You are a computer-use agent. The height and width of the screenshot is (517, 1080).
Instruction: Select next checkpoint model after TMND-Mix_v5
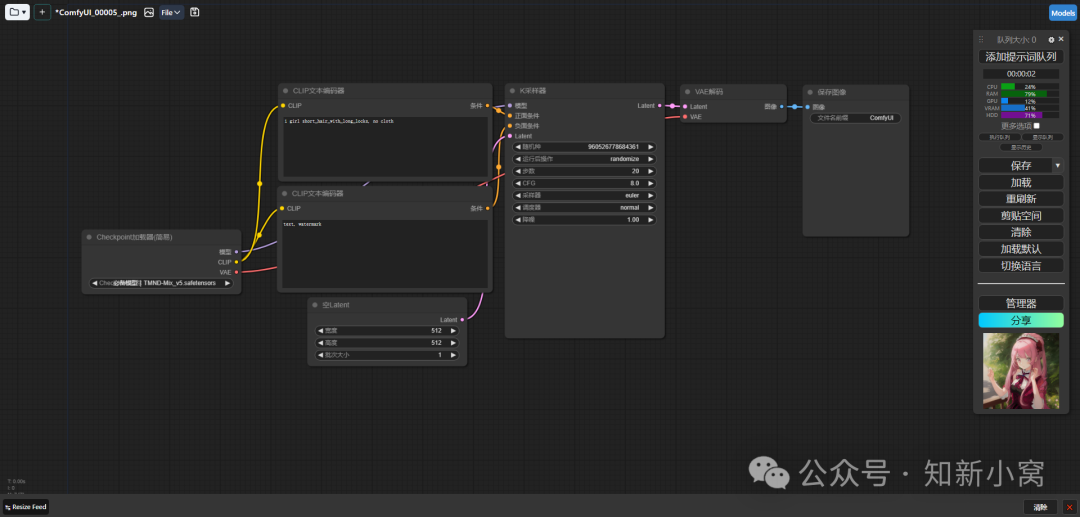(227, 283)
